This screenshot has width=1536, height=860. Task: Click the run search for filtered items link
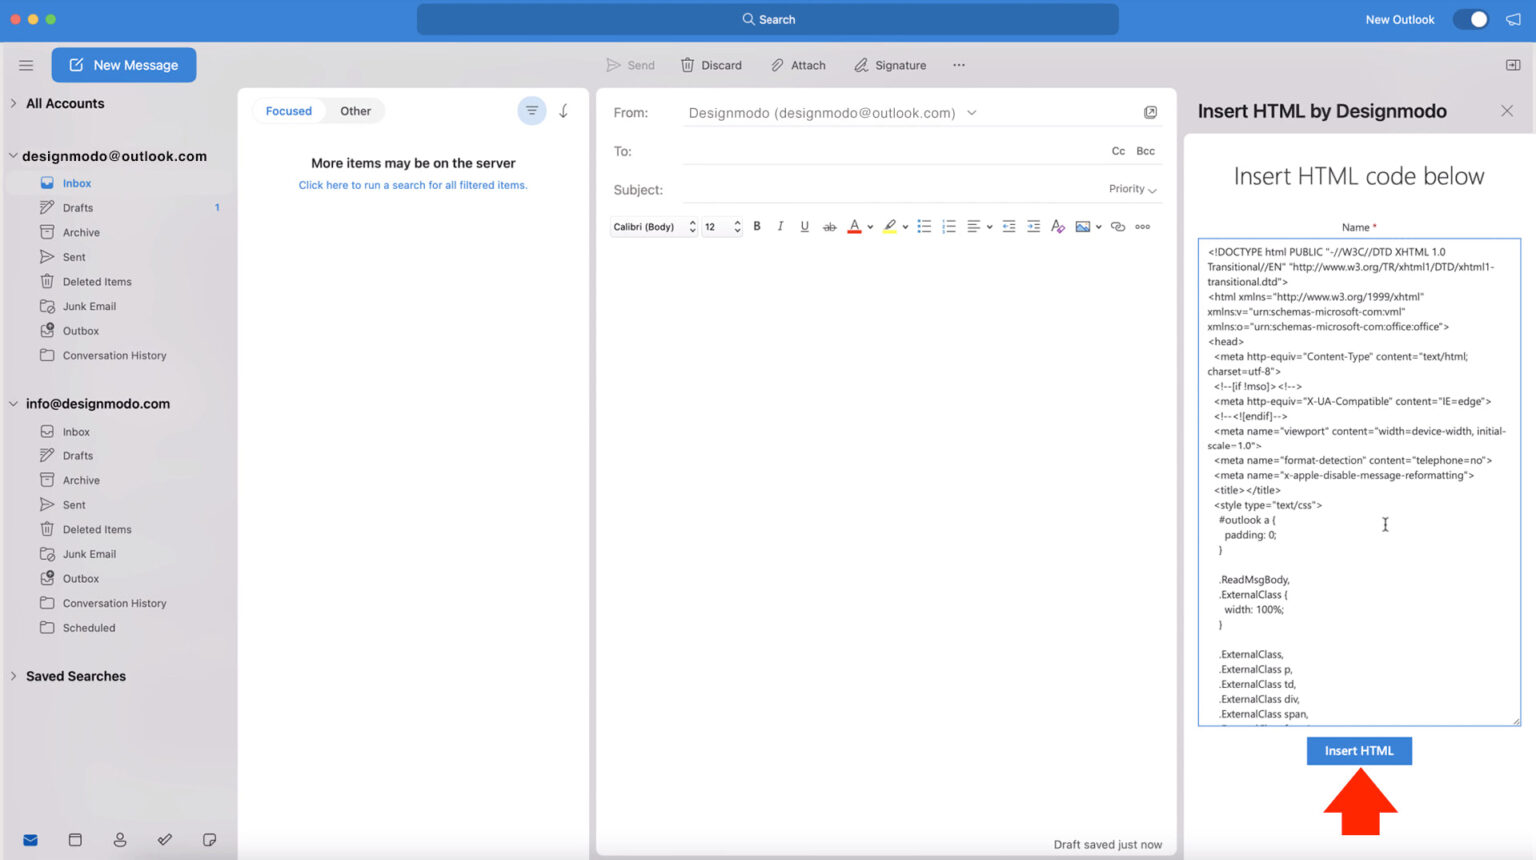point(412,185)
